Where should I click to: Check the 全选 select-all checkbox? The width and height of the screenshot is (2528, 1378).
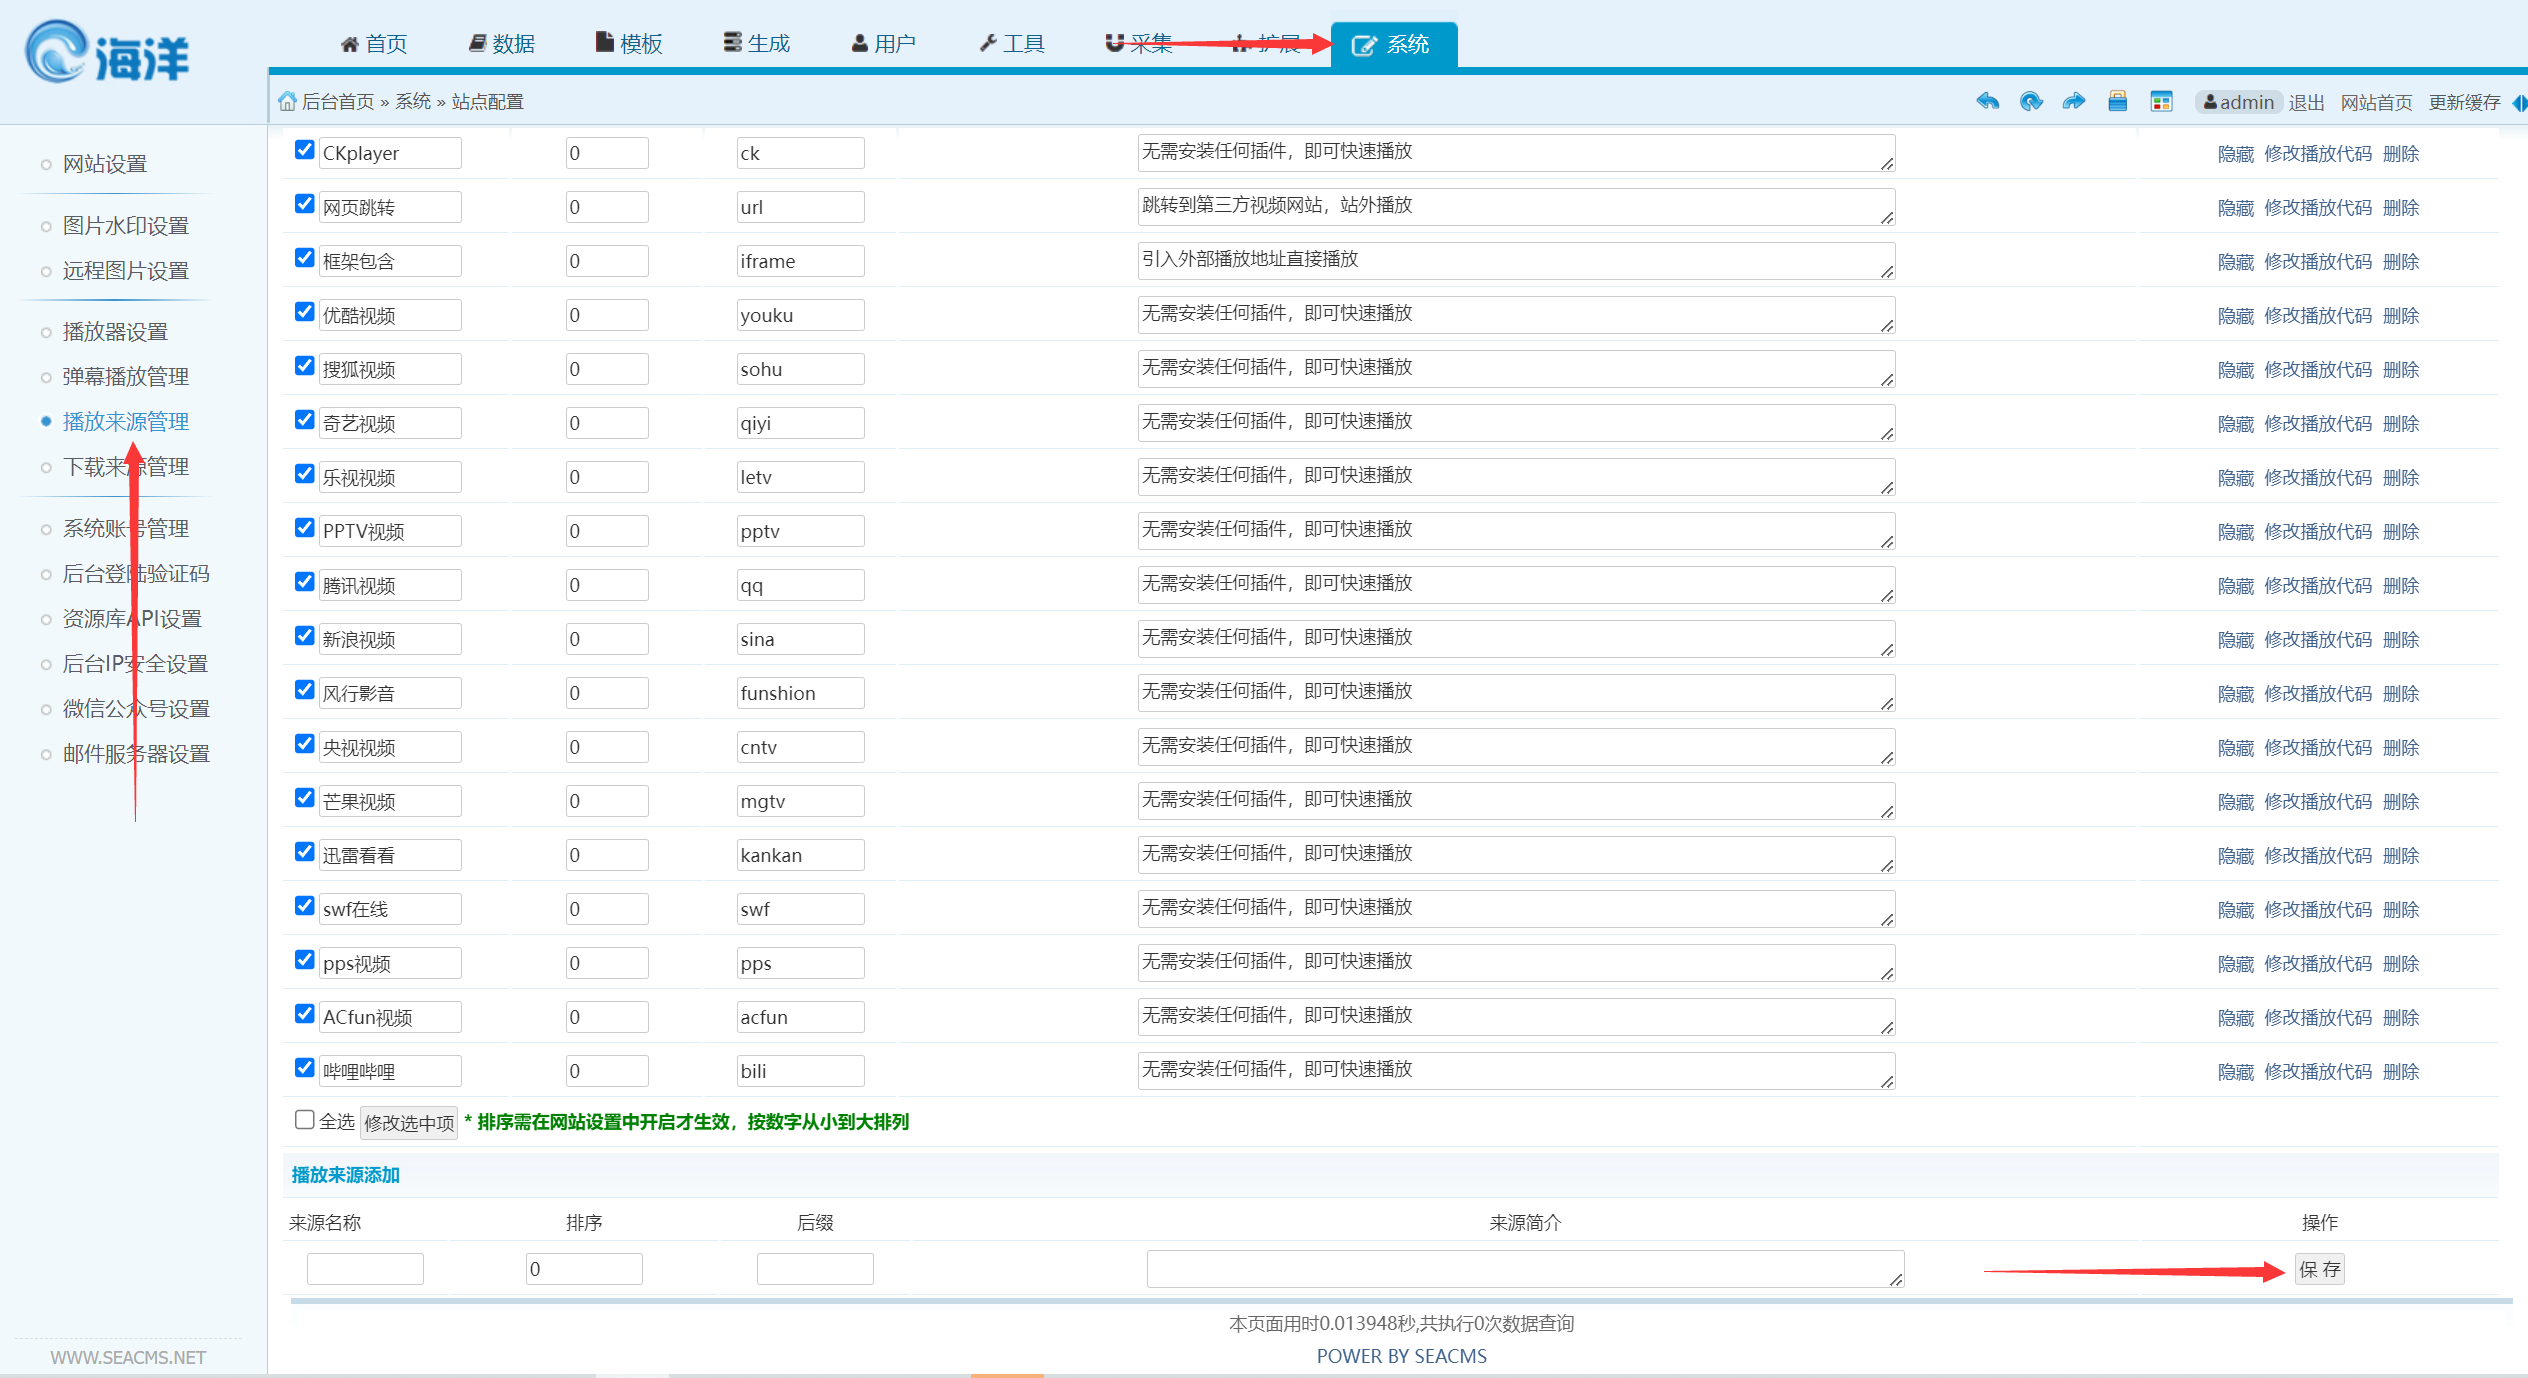click(305, 1119)
